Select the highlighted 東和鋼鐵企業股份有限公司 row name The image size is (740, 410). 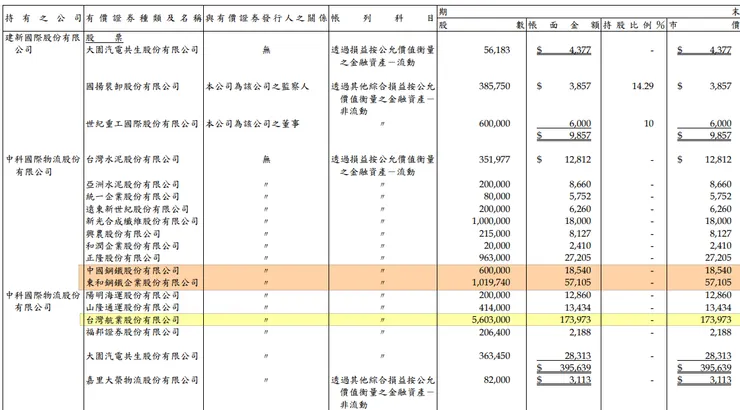point(142,283)
